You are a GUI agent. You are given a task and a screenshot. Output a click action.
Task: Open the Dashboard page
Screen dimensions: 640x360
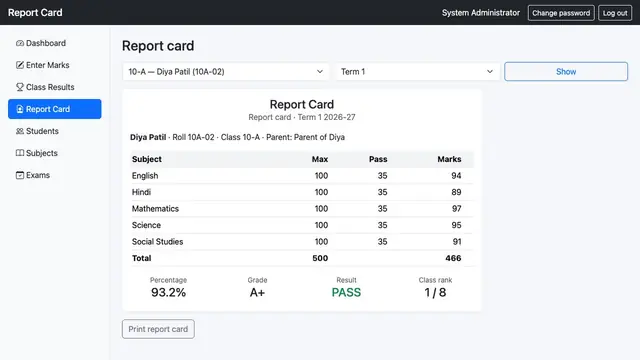click(55, 43)
